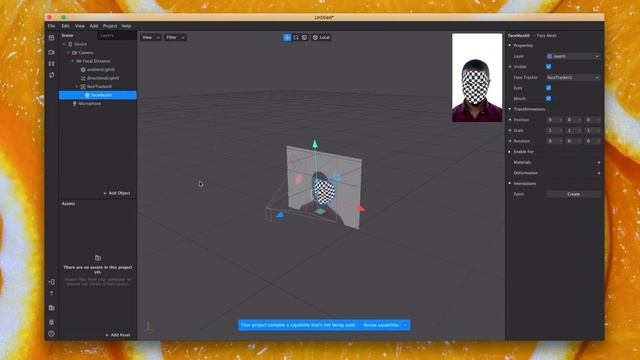Open the Face Tracker dropdown
640x360 pixels.
pos(573,78)
